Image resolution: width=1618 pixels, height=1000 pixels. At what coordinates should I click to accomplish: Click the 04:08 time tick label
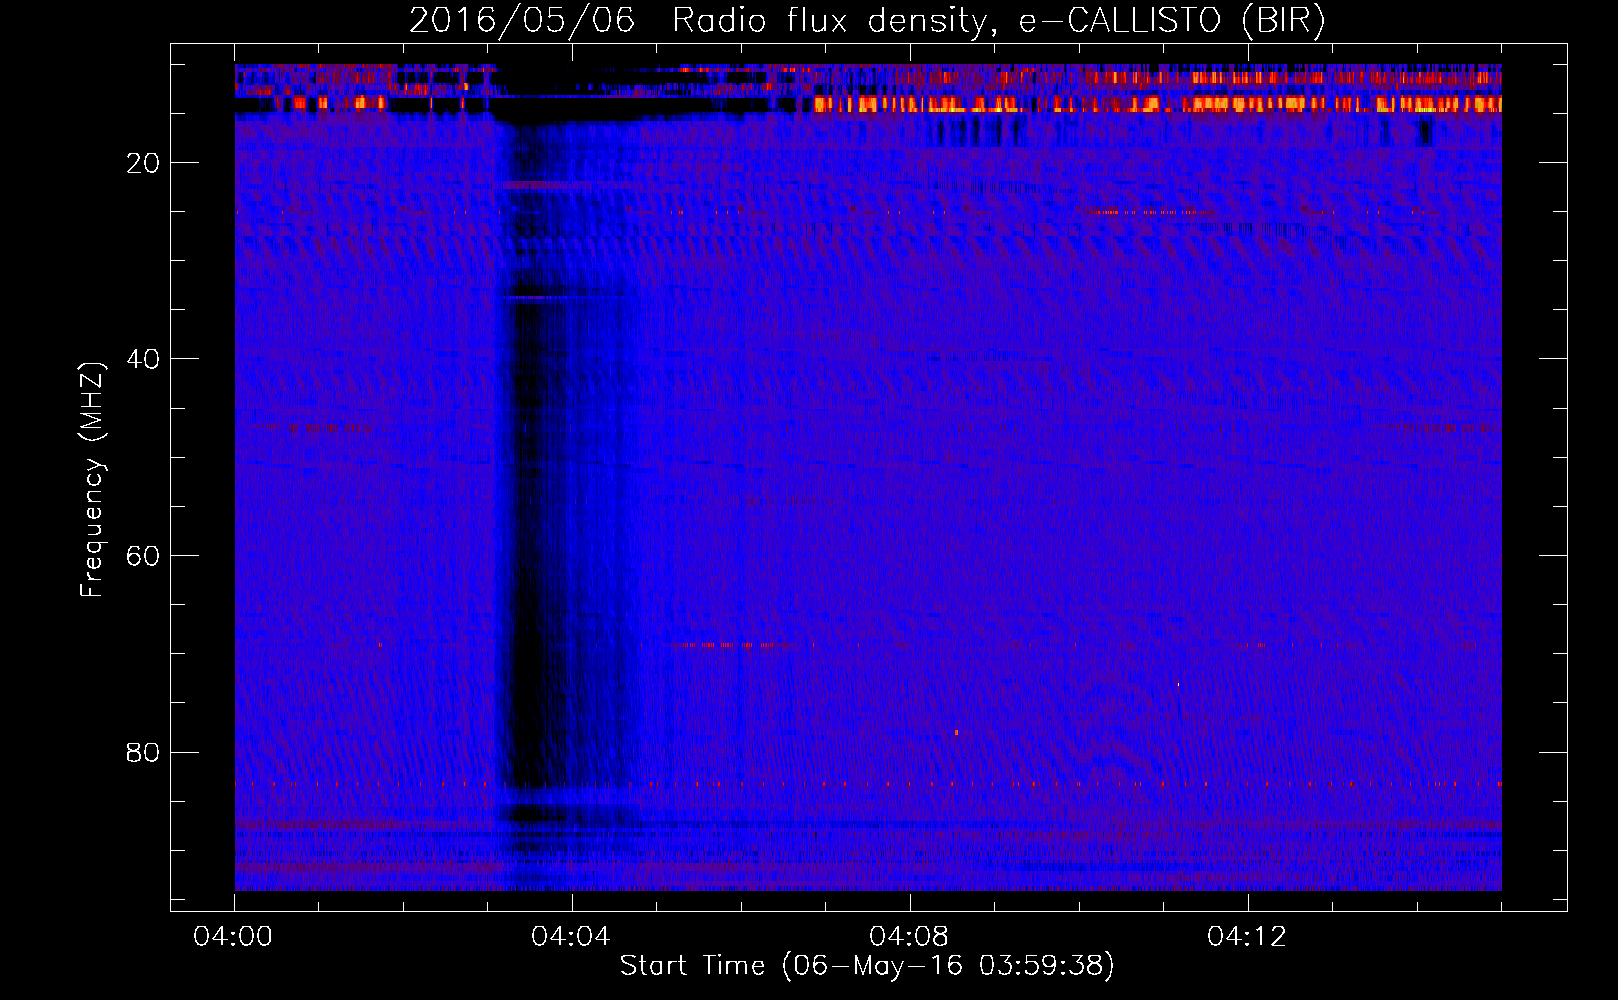point(909,937)
